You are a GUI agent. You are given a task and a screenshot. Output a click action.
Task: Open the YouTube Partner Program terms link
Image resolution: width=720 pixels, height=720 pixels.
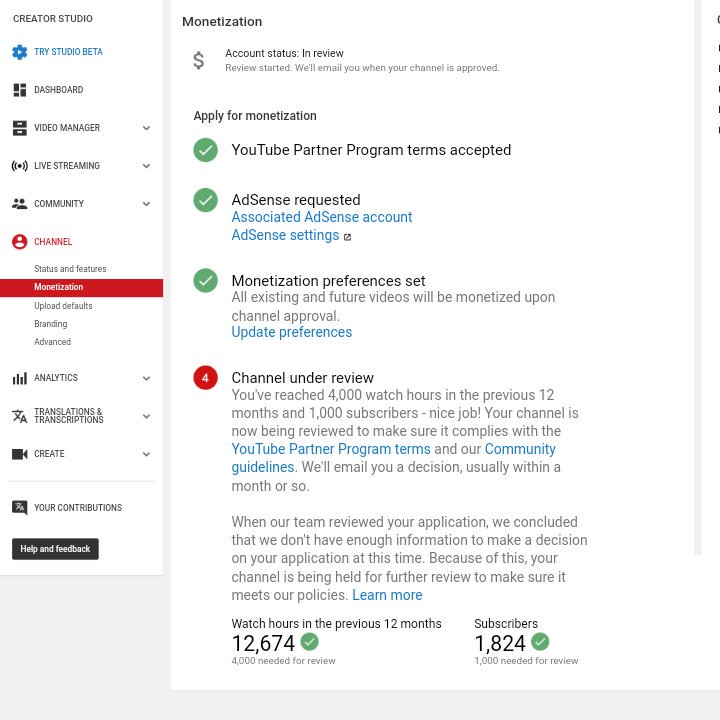(x=331, y=449)
